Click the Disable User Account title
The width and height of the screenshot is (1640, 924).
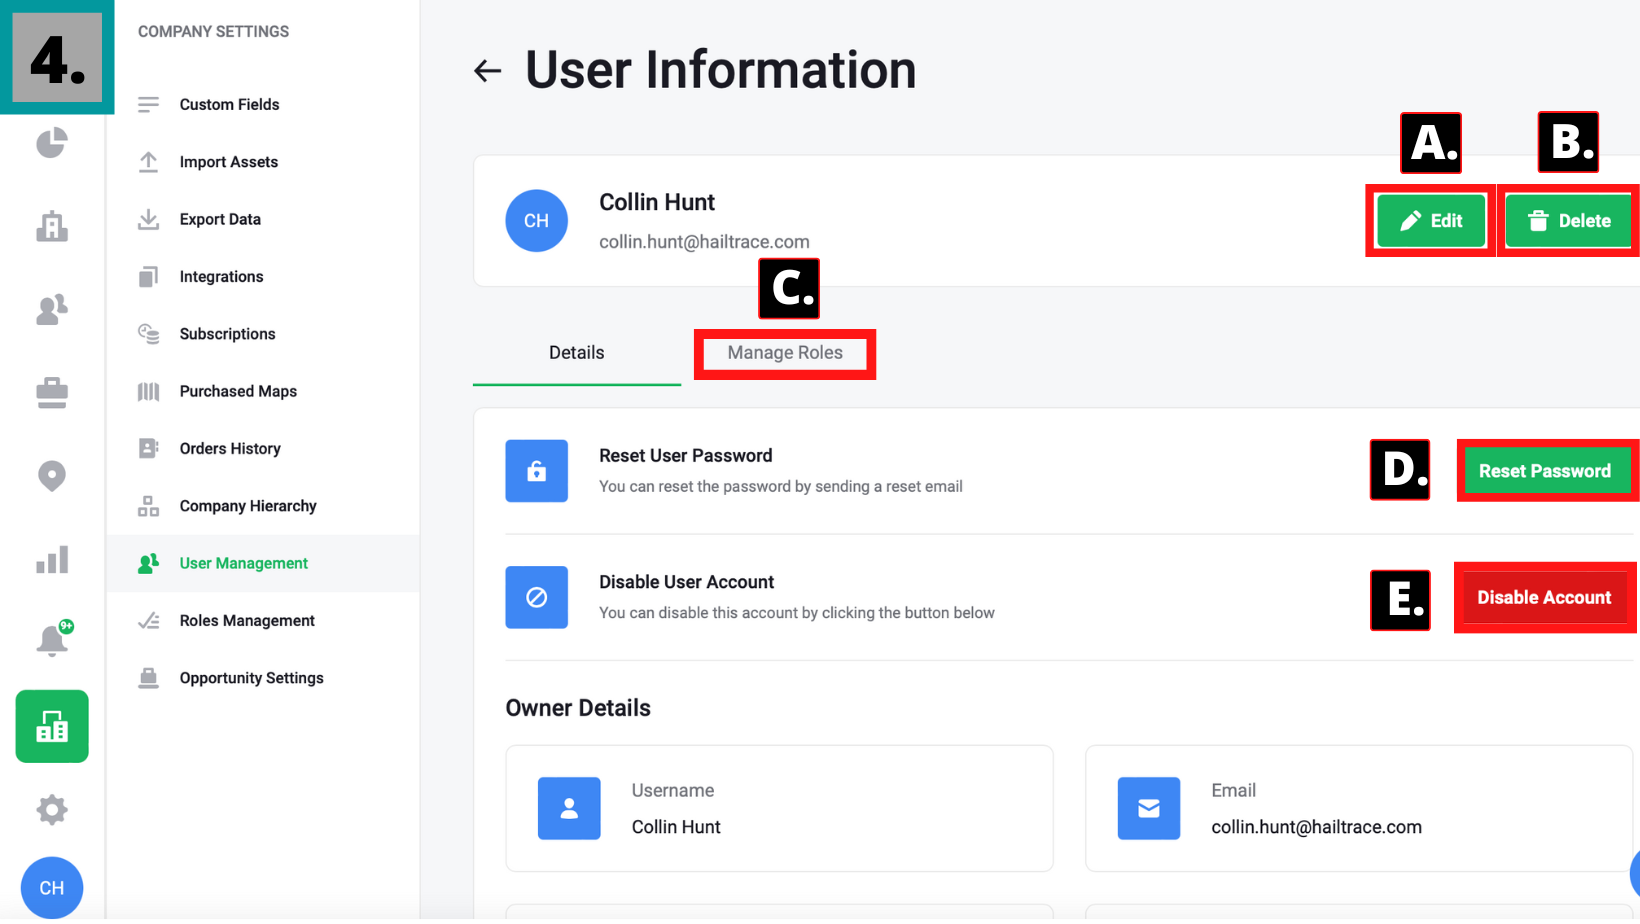[687, 582]
